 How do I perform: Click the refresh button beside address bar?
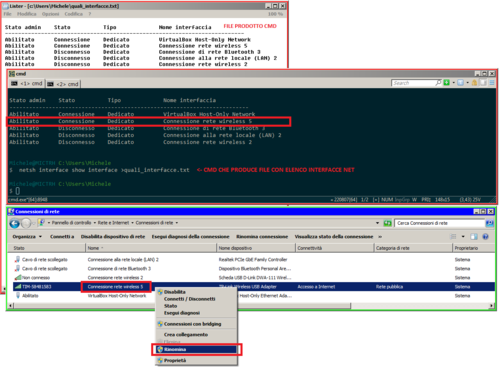[x=387, y=223]
